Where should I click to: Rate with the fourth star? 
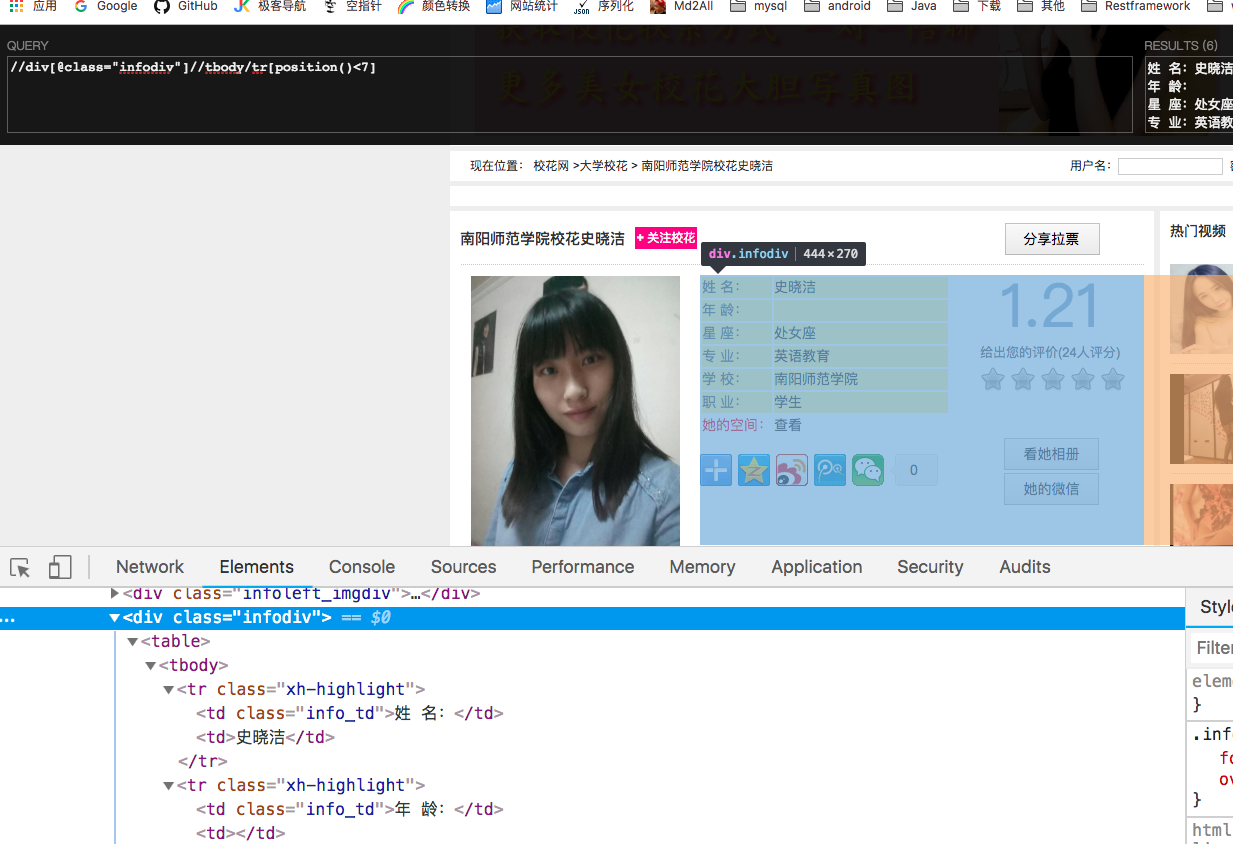click(x=1083, y=379)
